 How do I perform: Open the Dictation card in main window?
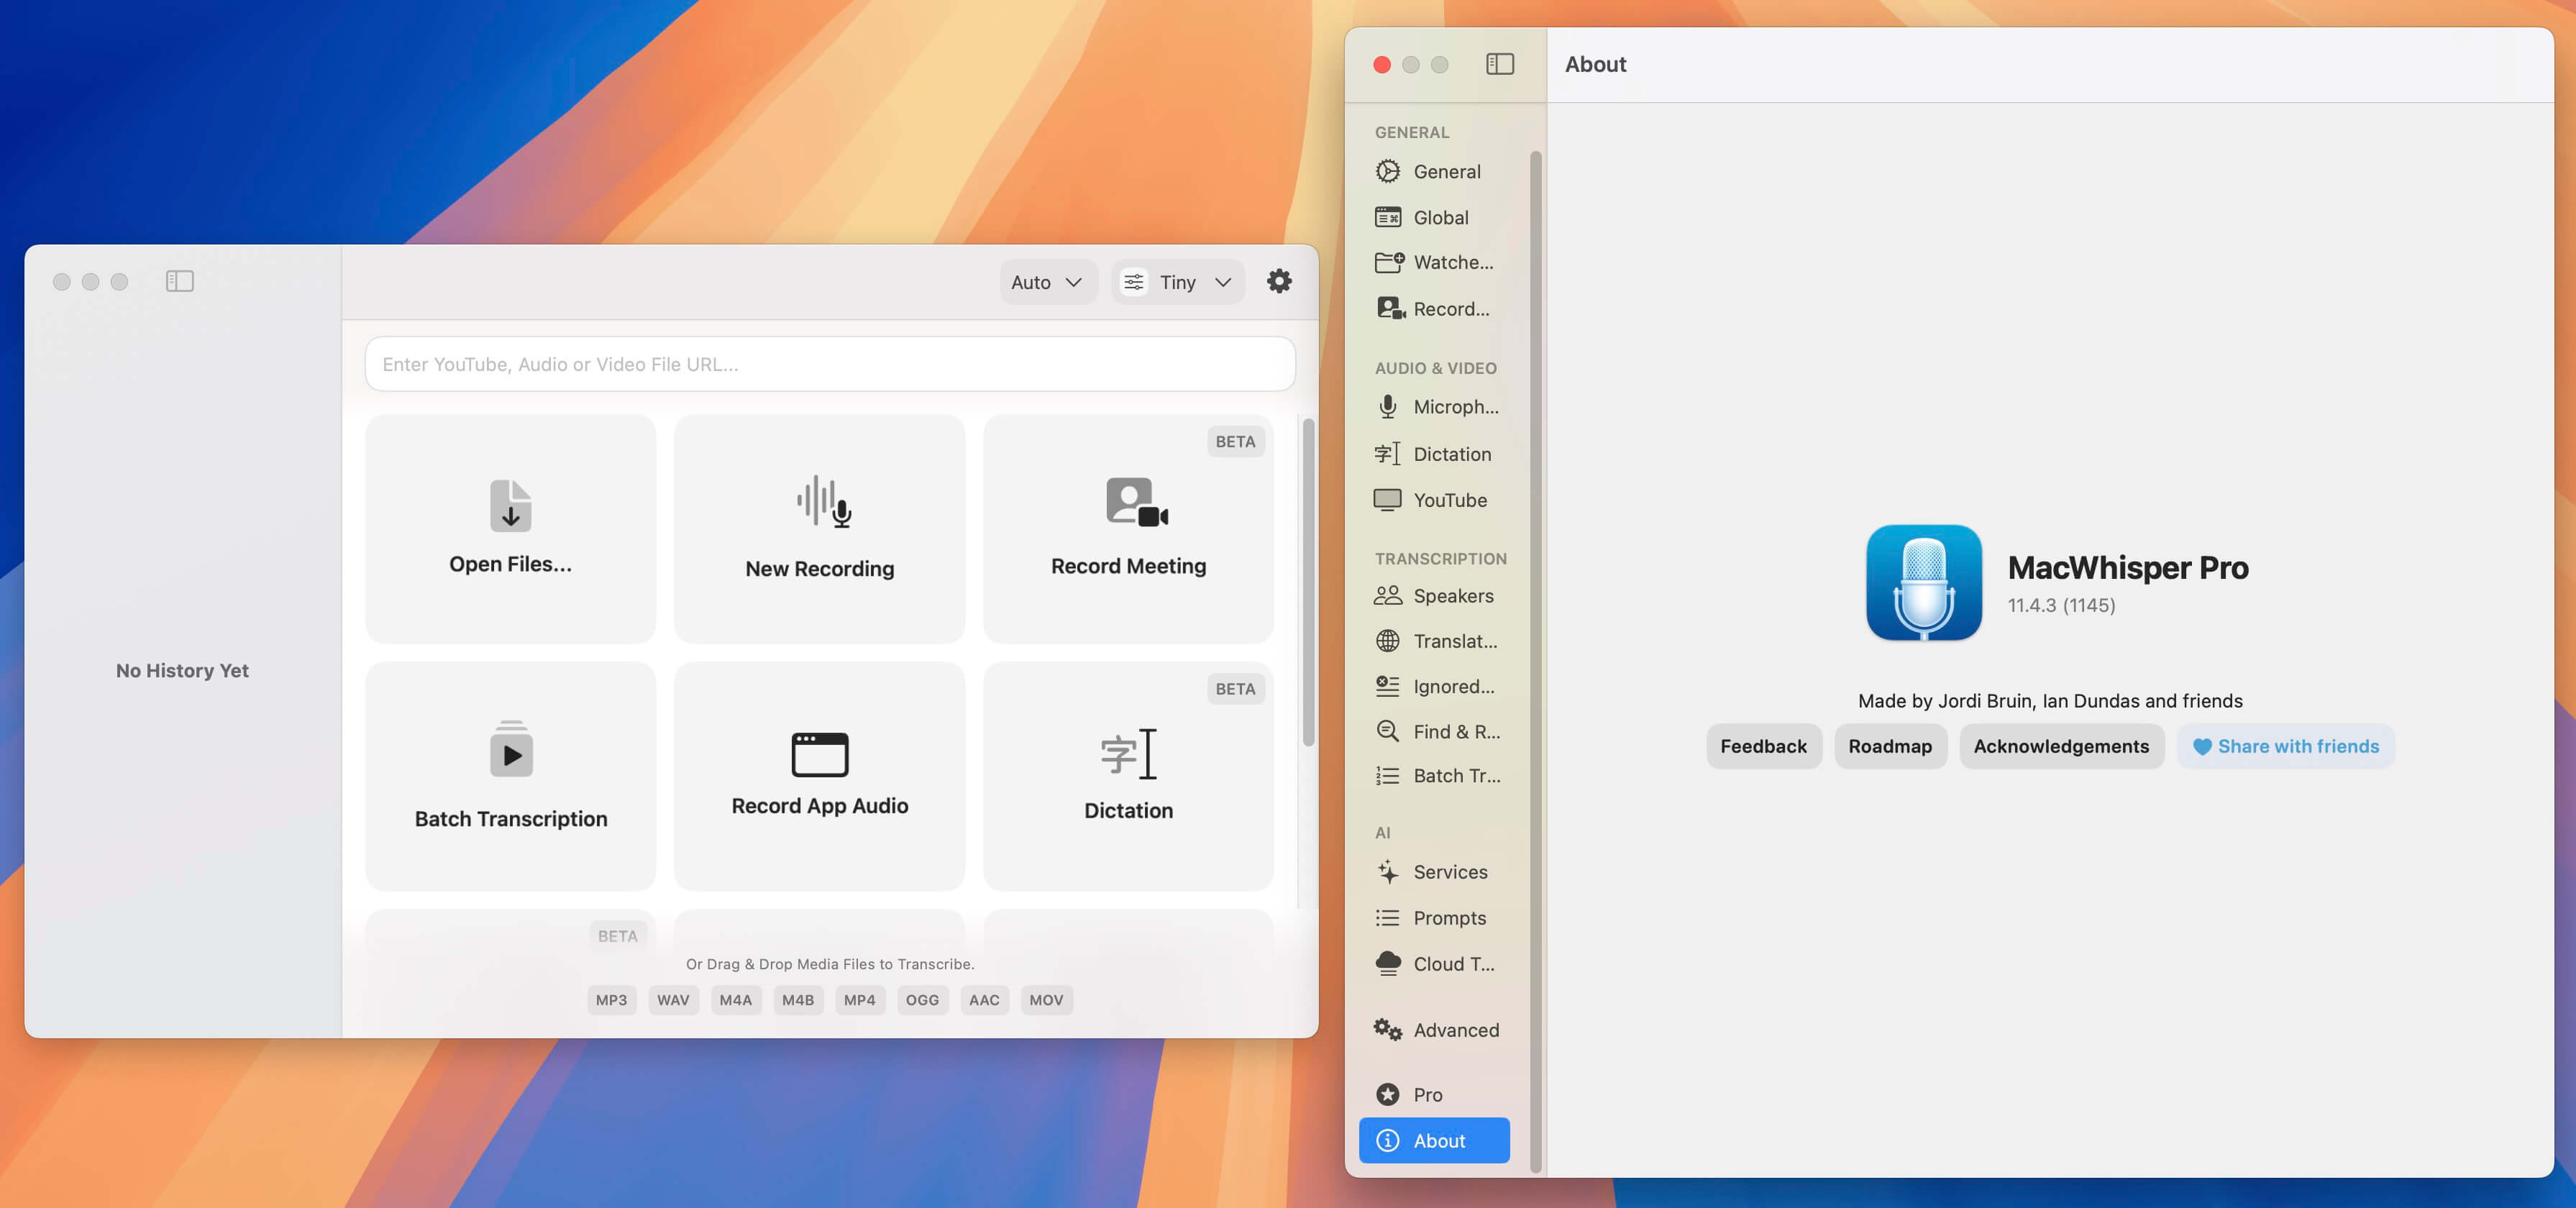(1128, 776)
